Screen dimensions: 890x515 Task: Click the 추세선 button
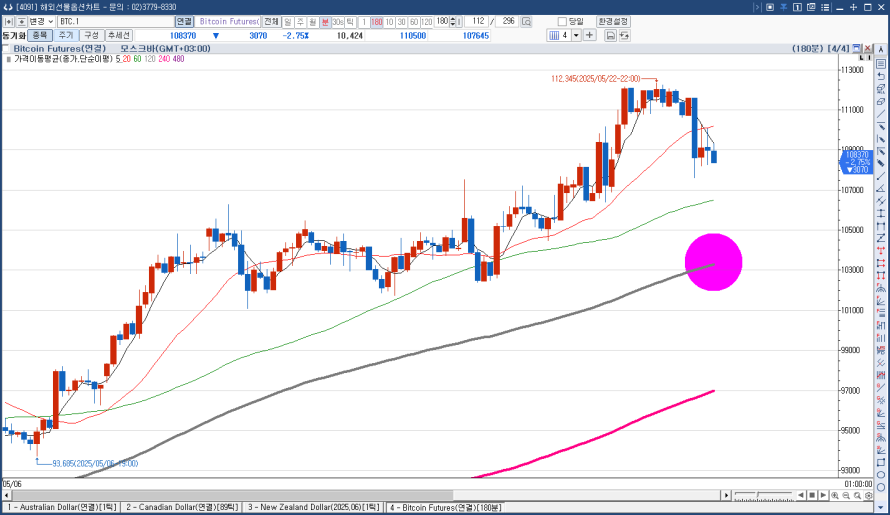(118, 35)
